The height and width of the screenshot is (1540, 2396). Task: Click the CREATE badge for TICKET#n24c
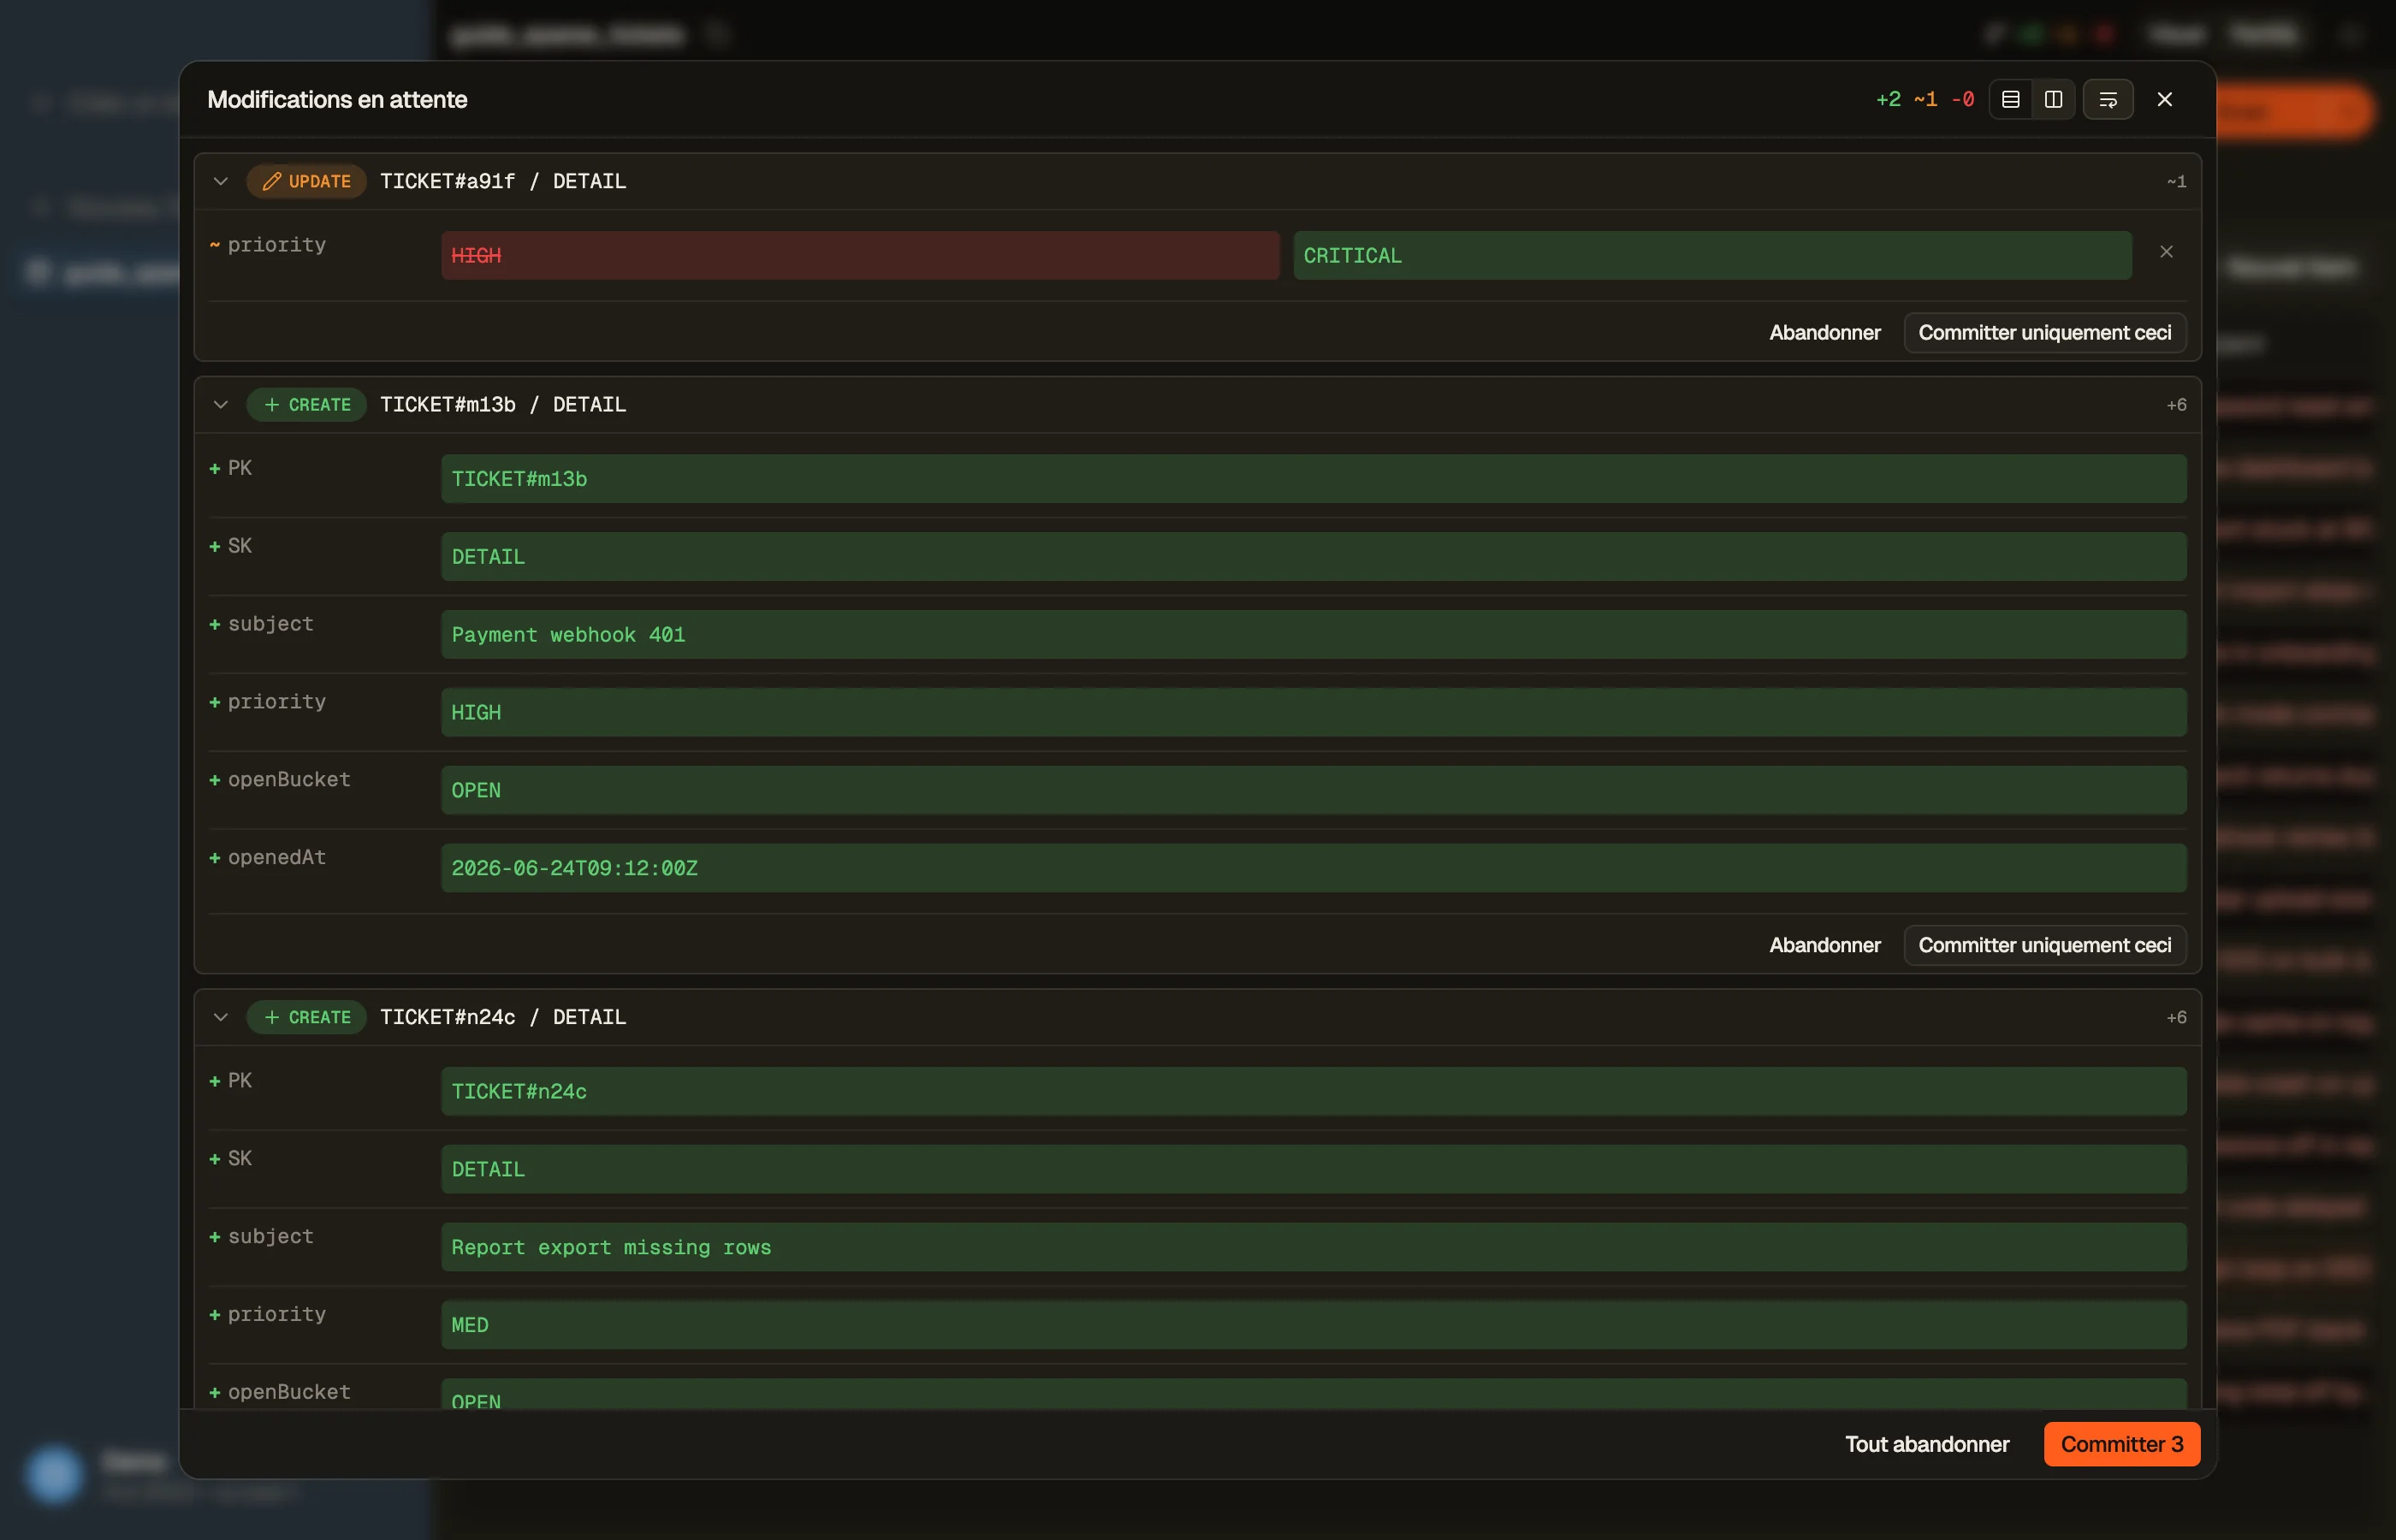pos(306,1017)
